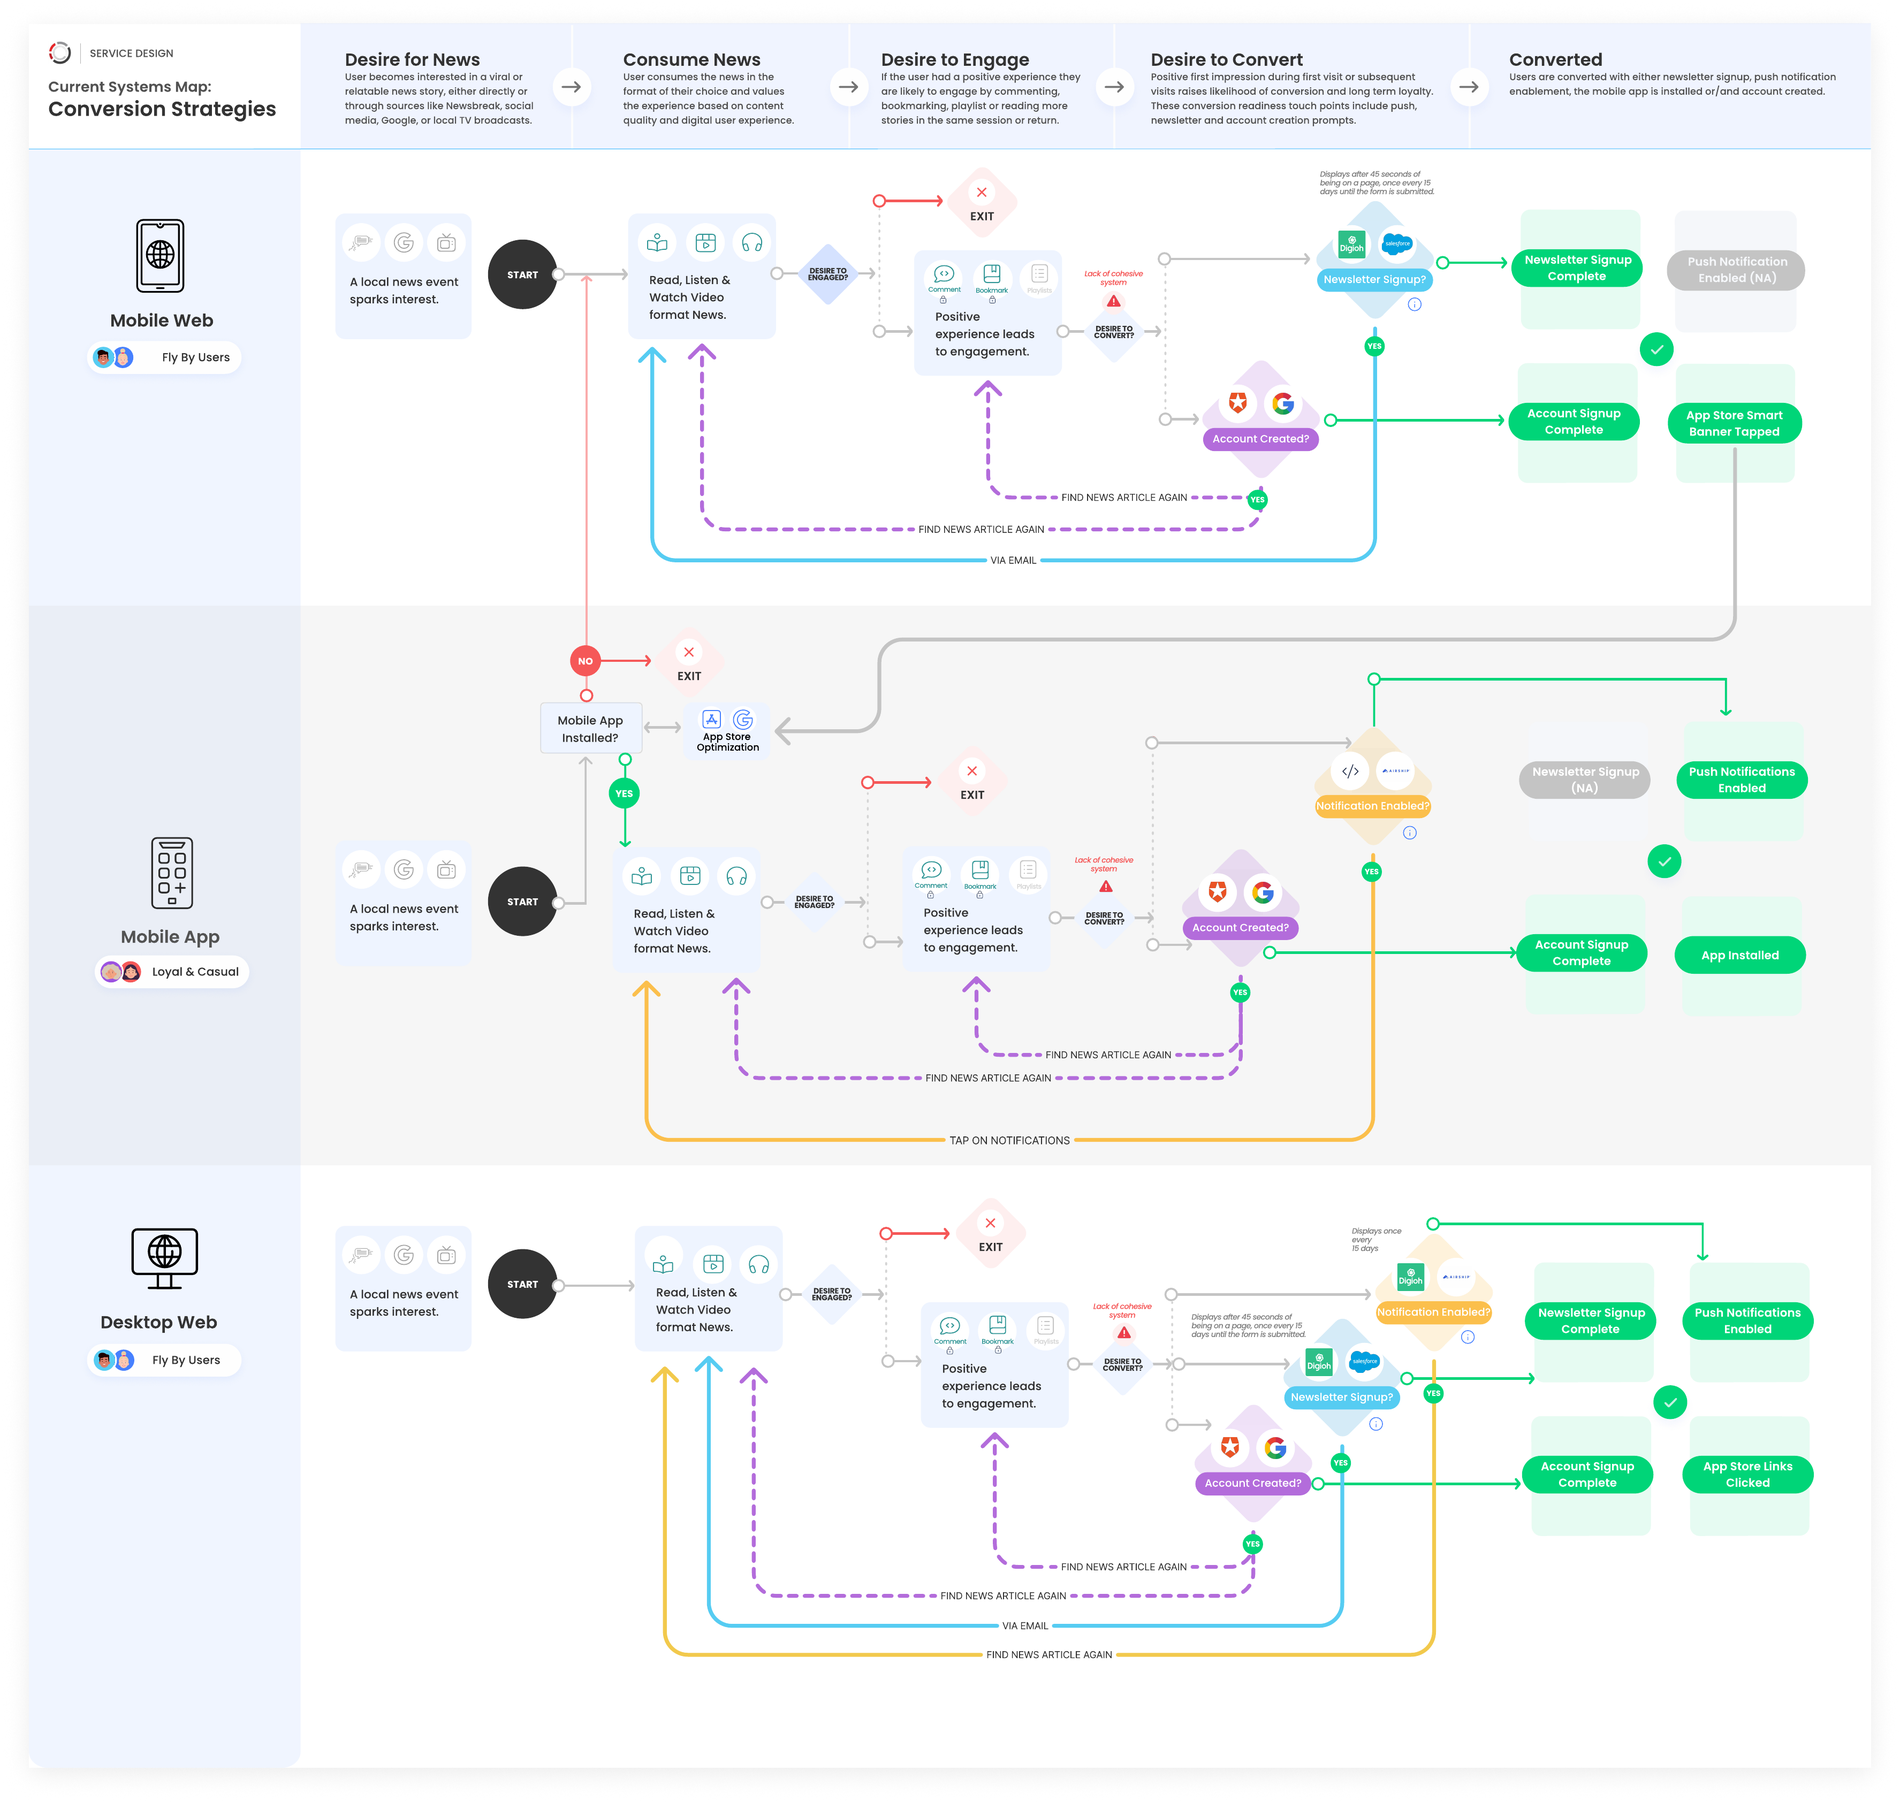This screenshot has height=1802, width=1900.
Task: Click the Desktop Web monitor globe icon
Action: point(165,1258)
